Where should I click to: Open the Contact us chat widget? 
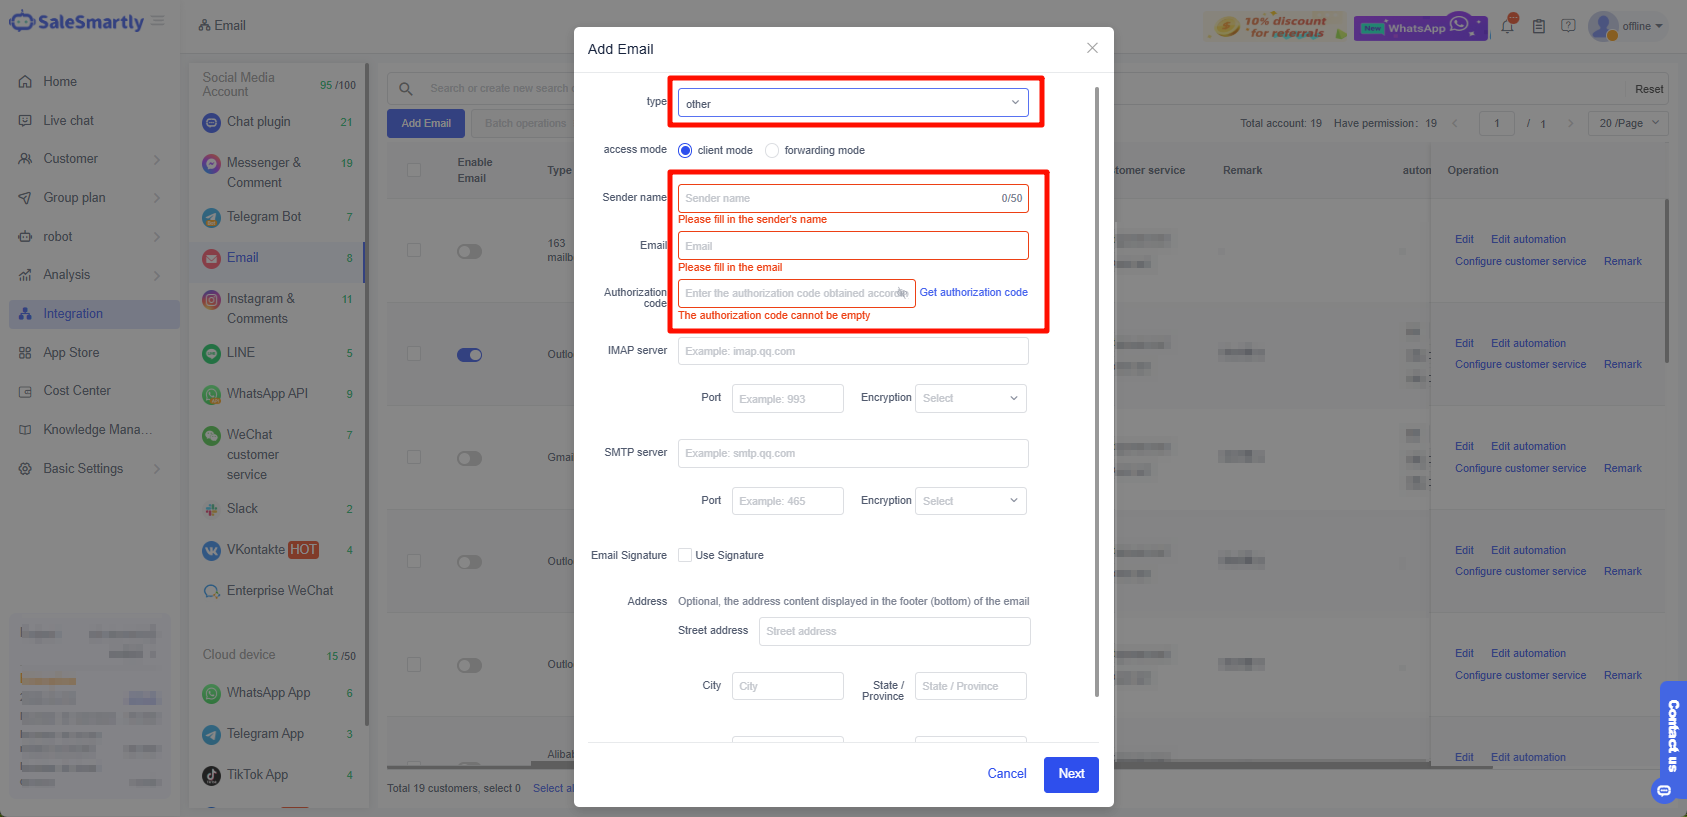[x=1673, y=742]
